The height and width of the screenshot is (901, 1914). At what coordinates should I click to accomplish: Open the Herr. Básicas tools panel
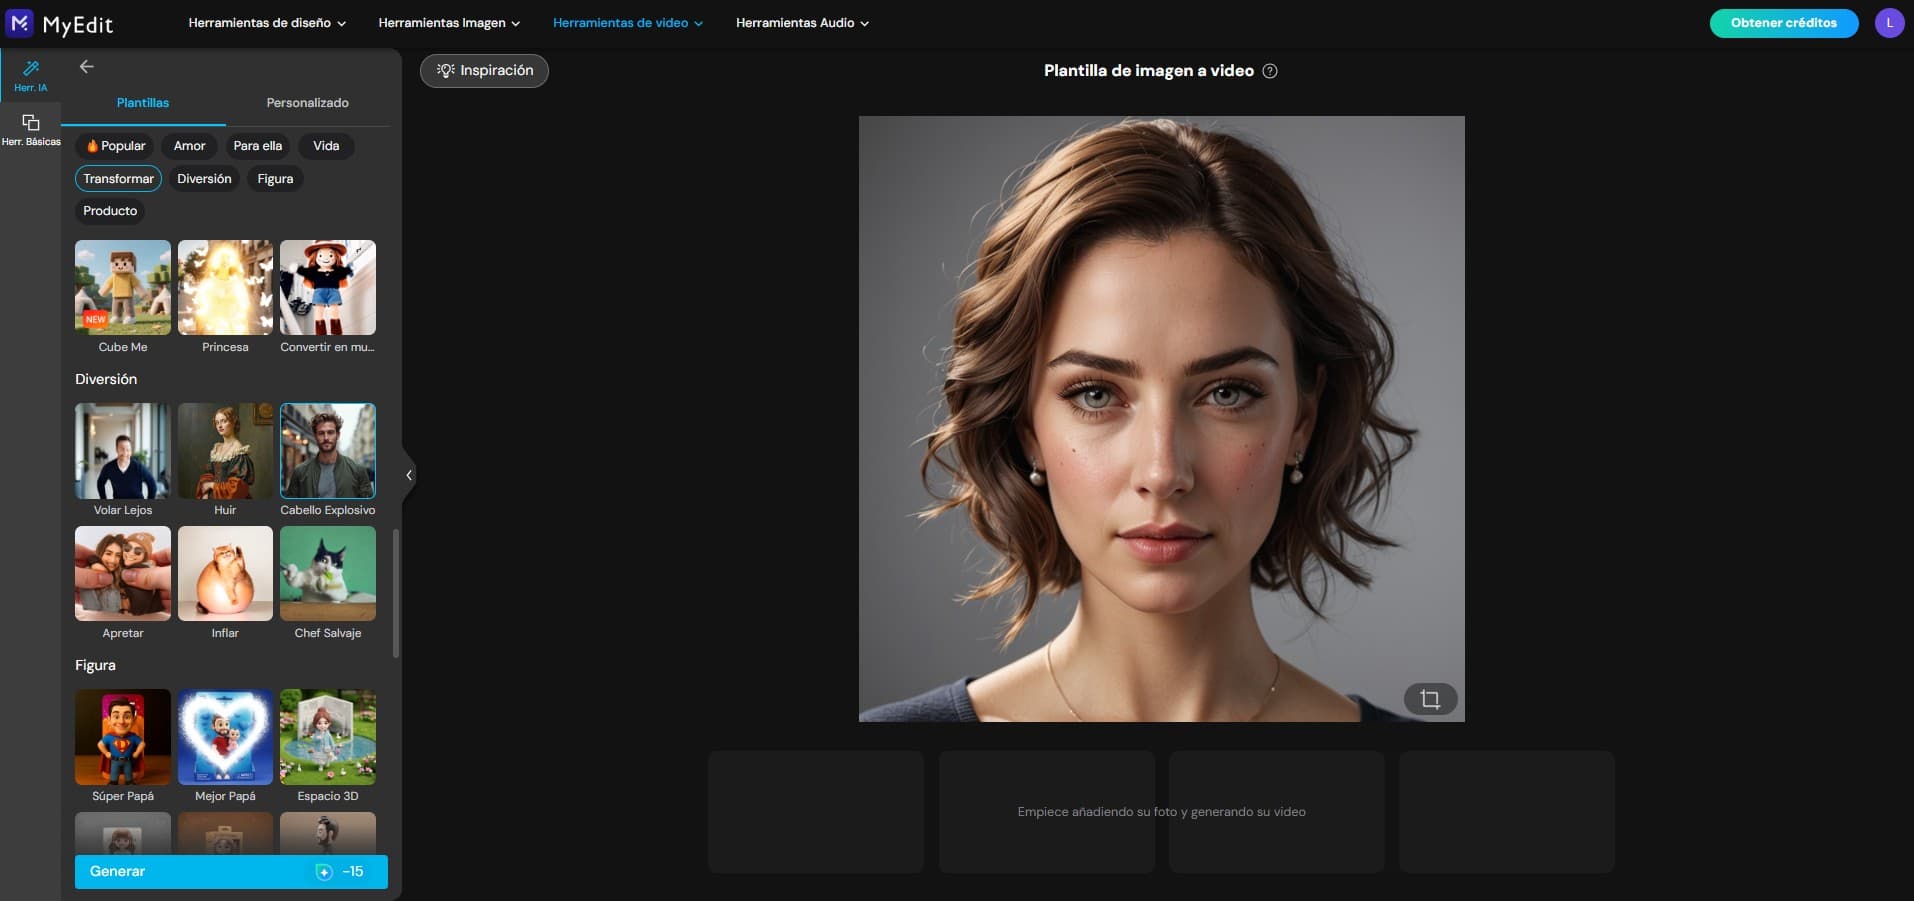pos(30,130)
